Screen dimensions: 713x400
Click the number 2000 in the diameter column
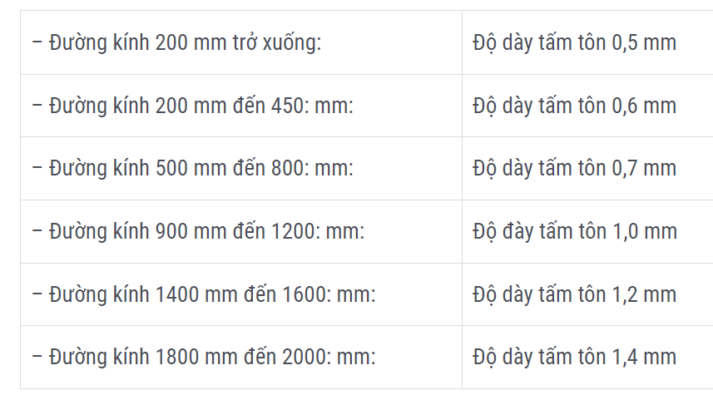307,357
